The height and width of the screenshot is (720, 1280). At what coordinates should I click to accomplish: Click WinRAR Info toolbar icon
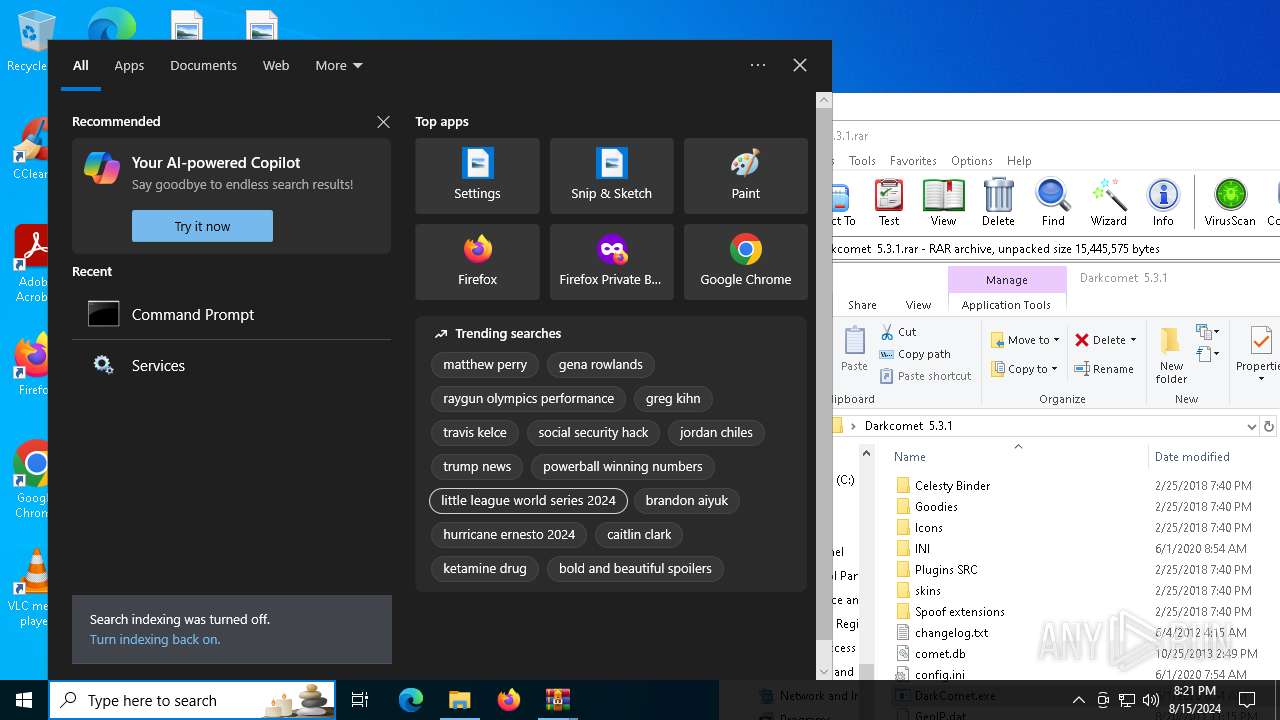point(1163,202)
